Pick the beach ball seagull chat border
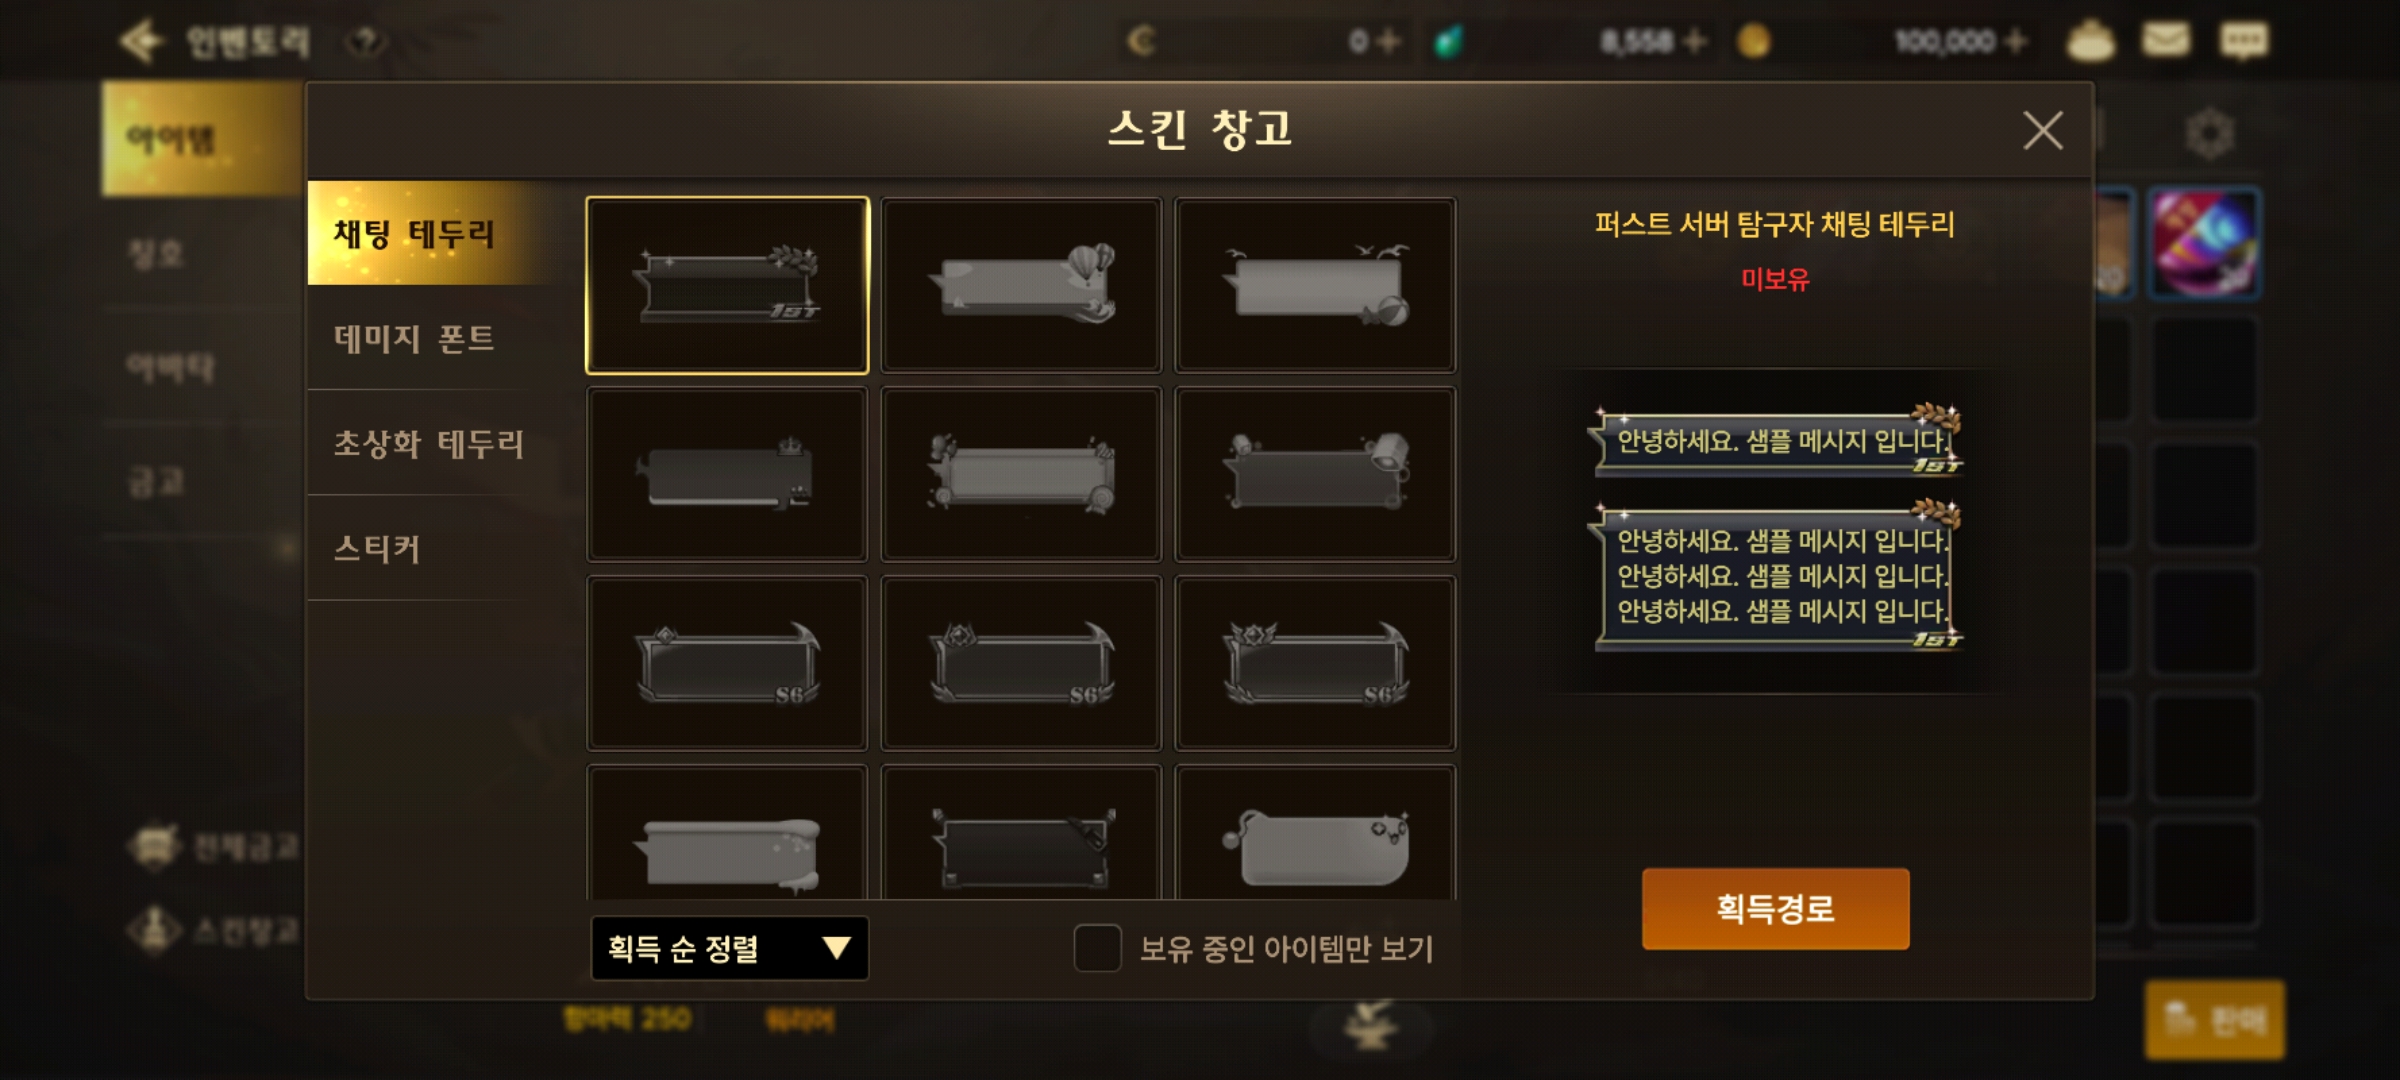This screenshot has height=1080, width=2400. [1315, 285]
